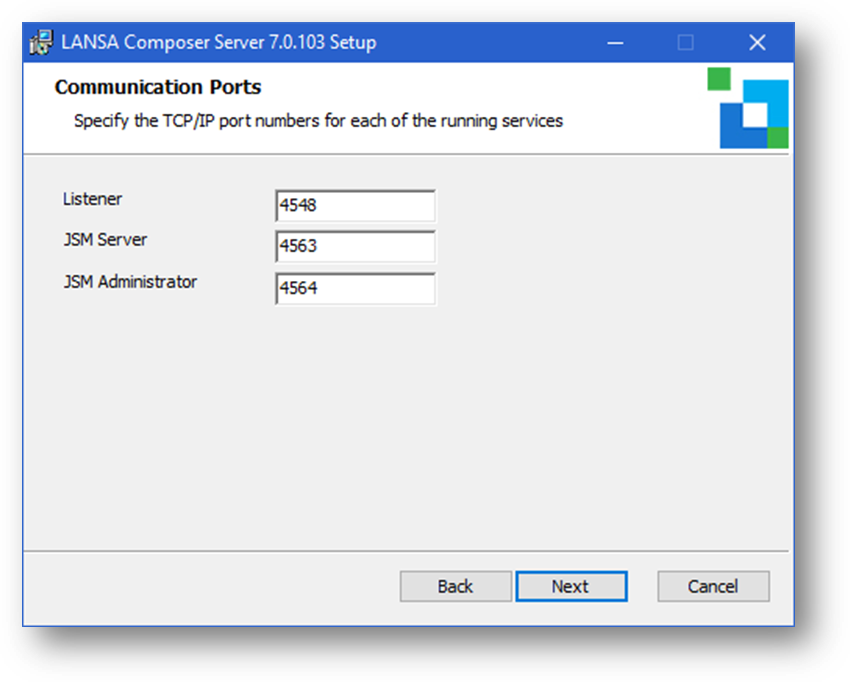
Task: Close the LANSA Composer Server Setup window
Action: coord(757,43)
